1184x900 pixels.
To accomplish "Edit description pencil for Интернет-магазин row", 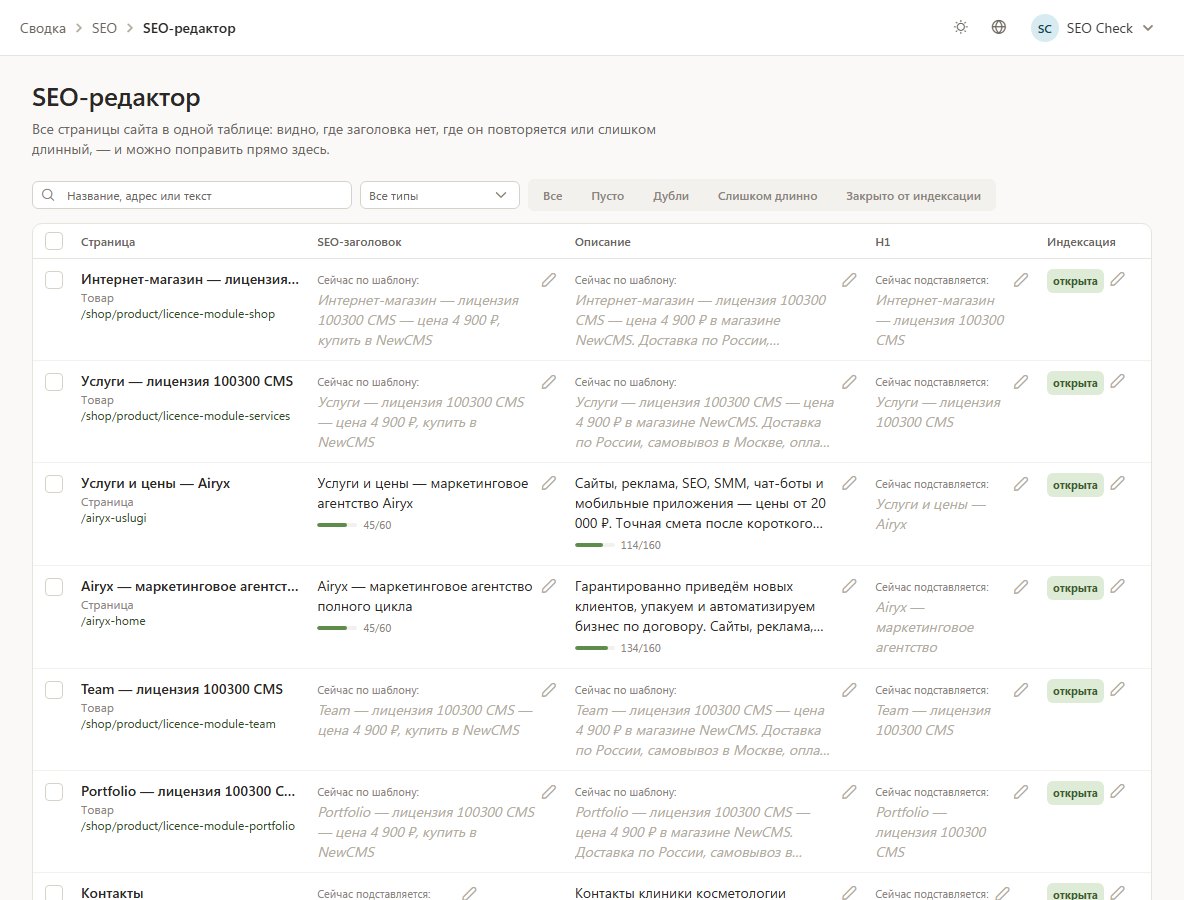I will [849, 280].
